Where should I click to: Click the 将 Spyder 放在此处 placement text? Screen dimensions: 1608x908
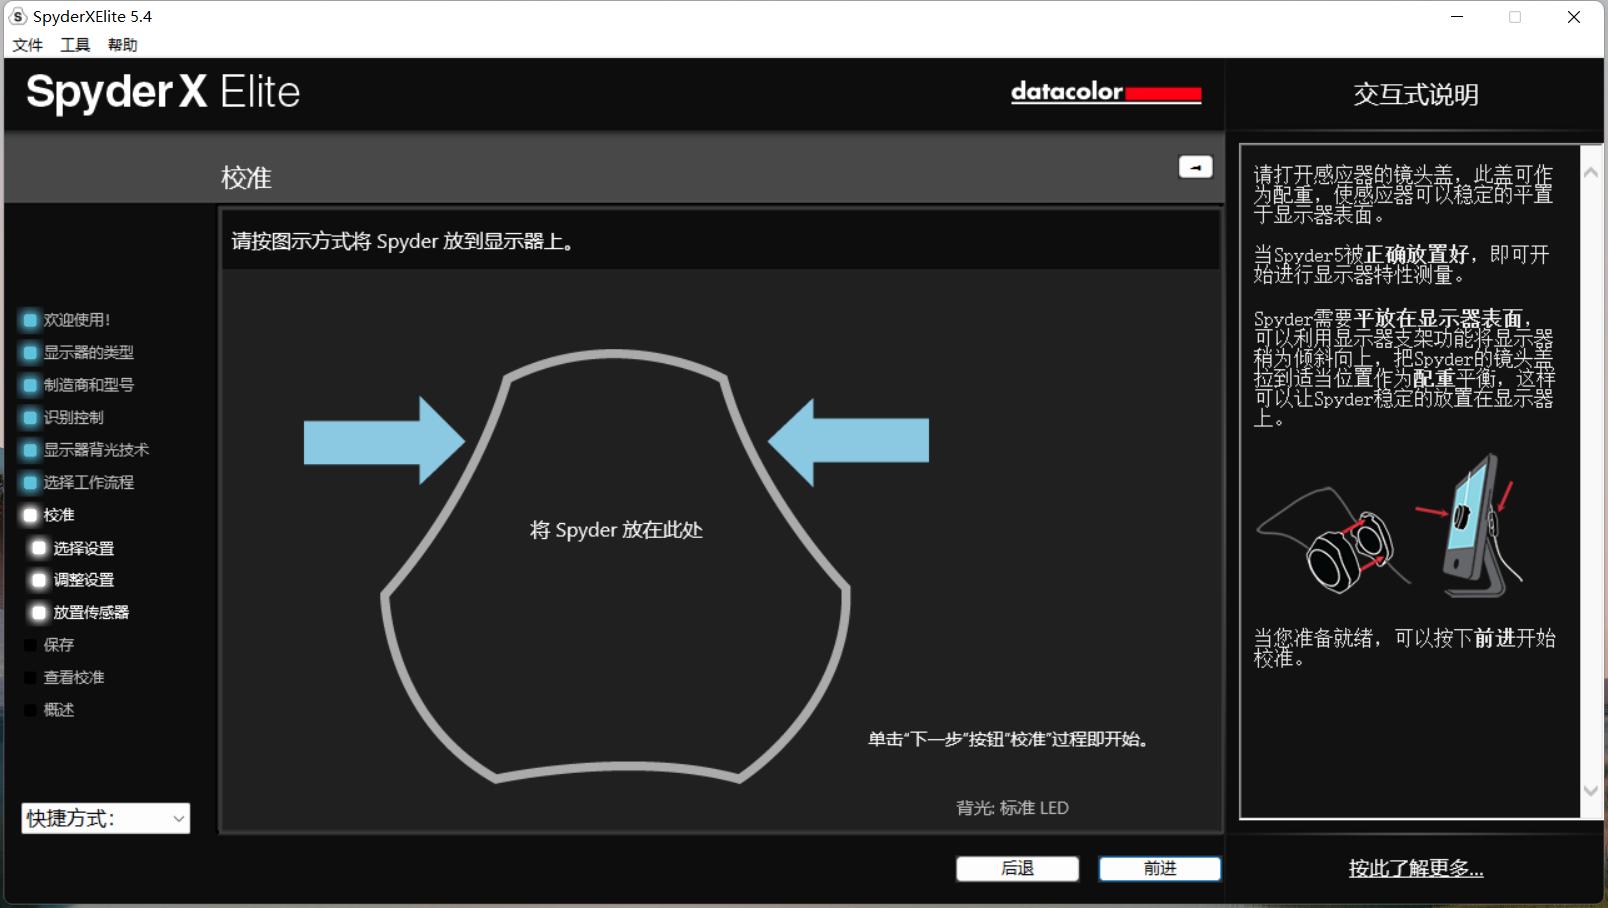(616, 530)
